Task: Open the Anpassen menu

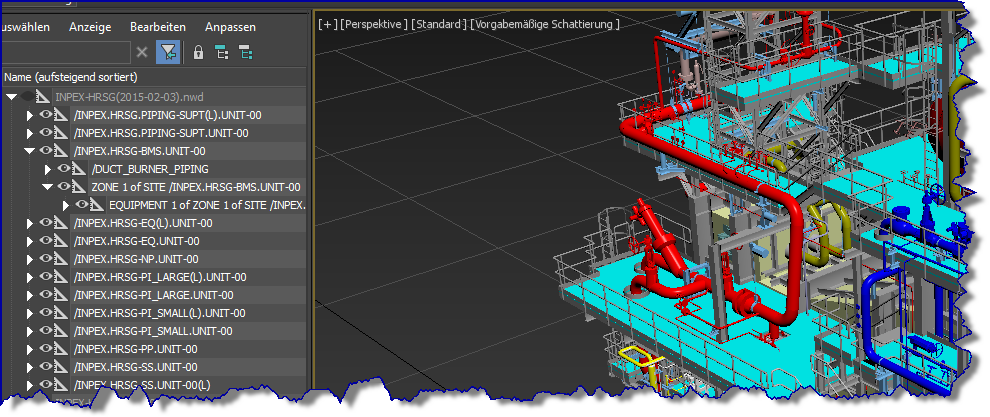Action: click(230, 27)
